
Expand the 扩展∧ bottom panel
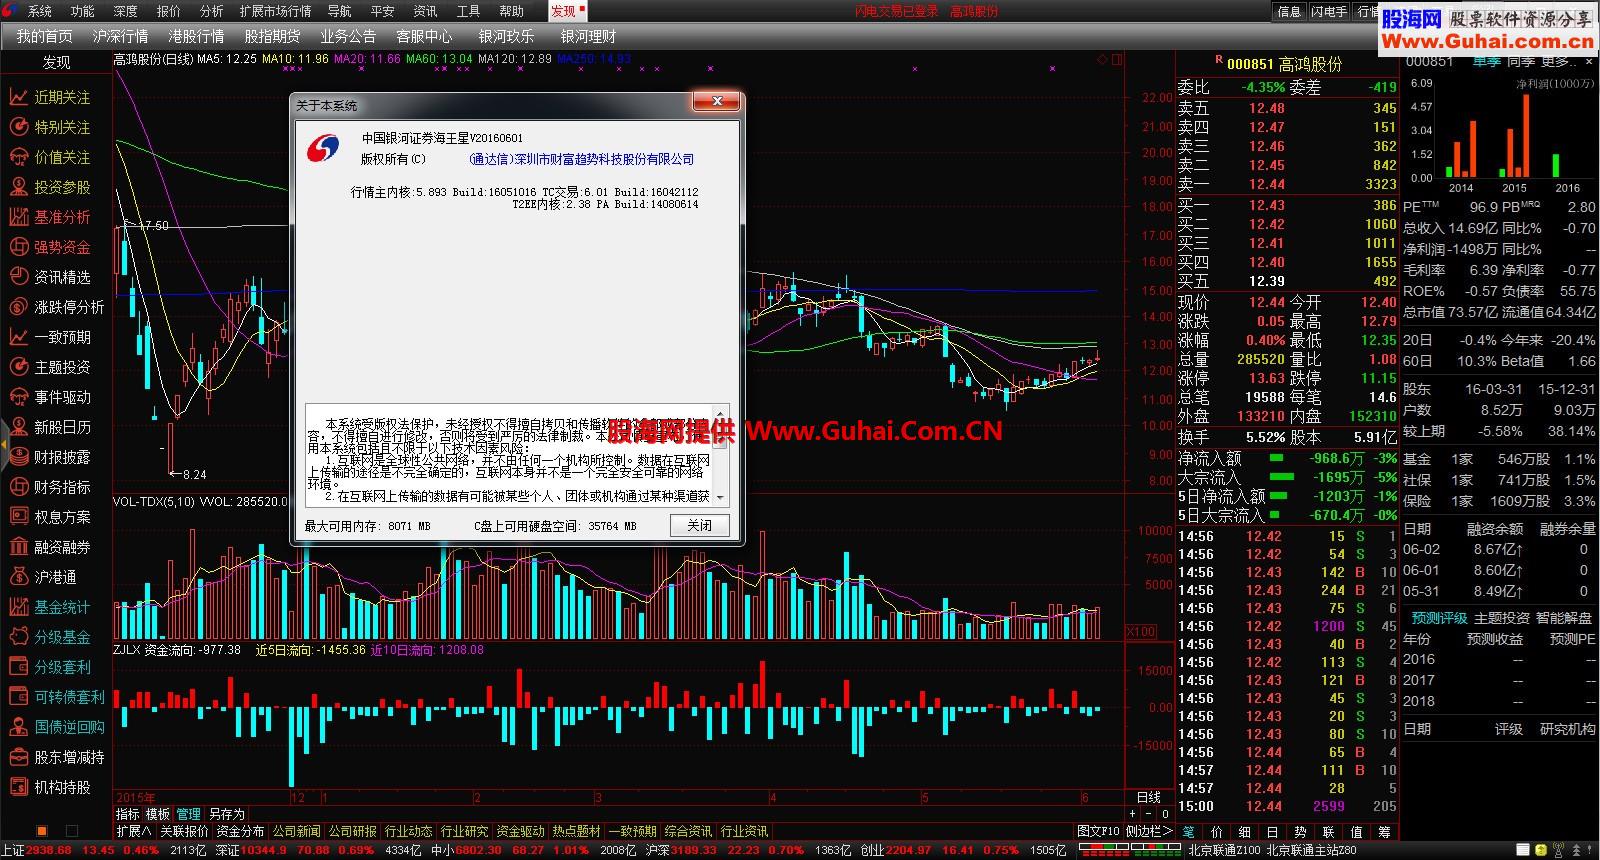133,831
